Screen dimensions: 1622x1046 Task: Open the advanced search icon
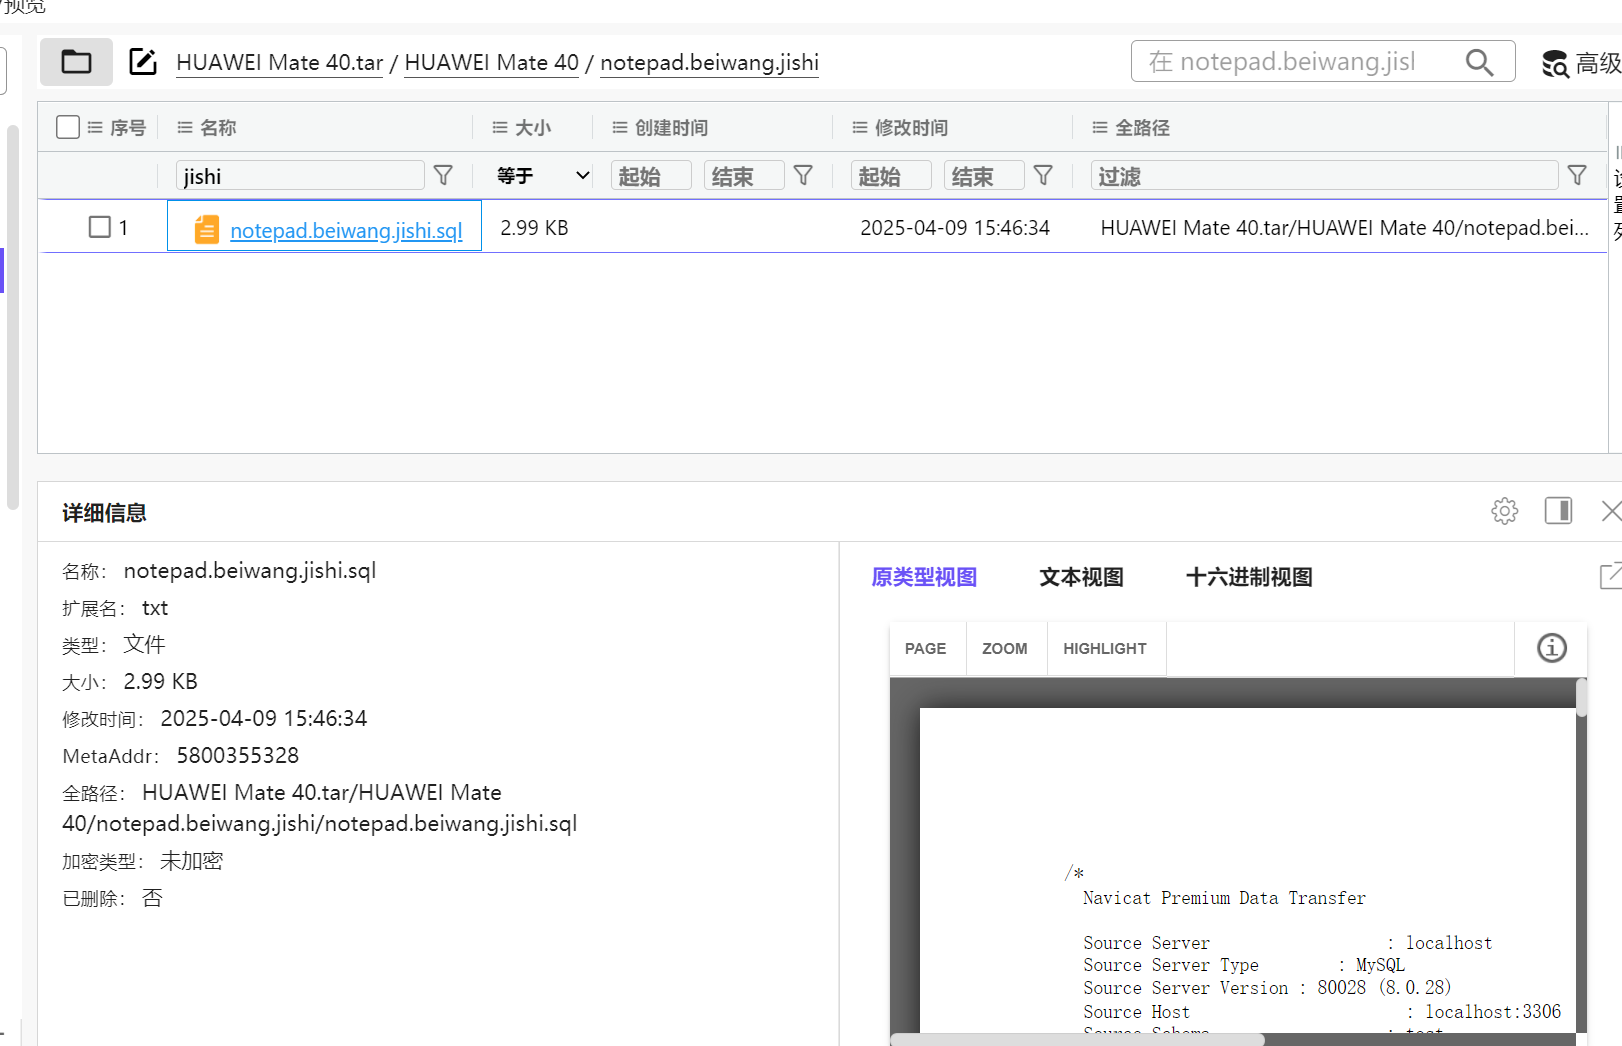tap(1555, 64)
